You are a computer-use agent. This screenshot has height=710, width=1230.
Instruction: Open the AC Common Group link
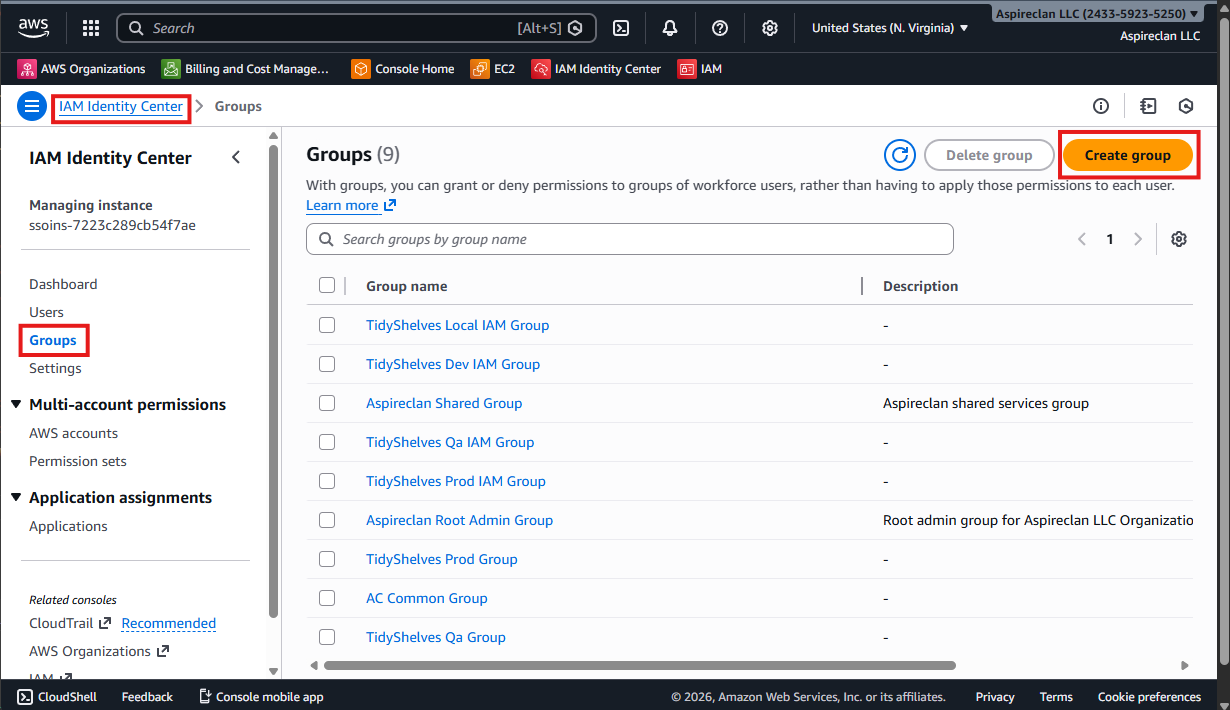427,598
